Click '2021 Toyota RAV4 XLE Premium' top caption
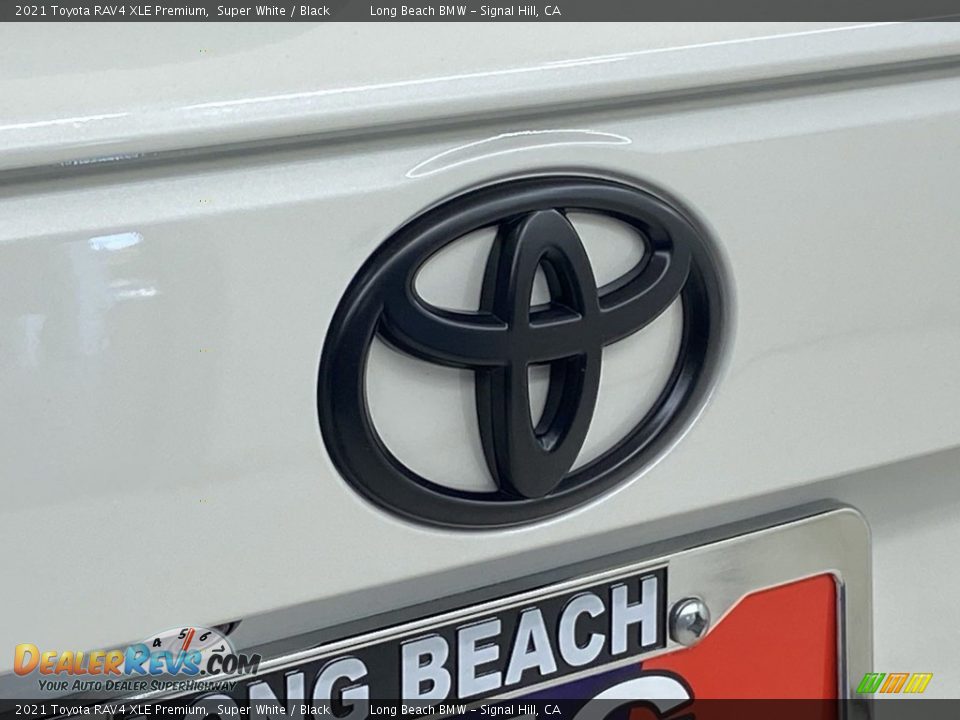 point(111,10)
